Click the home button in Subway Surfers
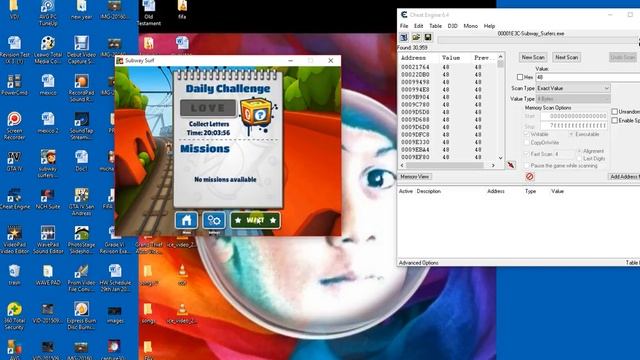640x360 pixels. pyautogui.click(x=187, y=220)
